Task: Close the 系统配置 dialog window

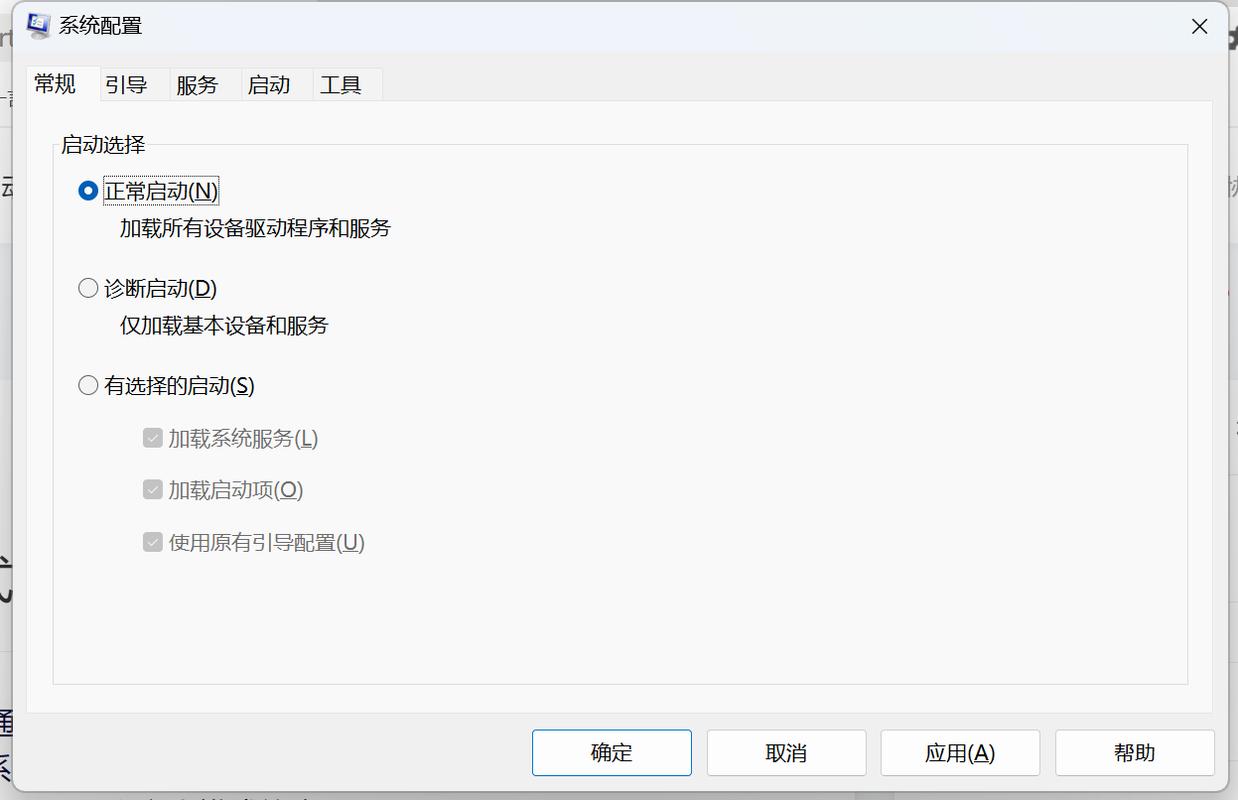Action: pos(1200,27)
